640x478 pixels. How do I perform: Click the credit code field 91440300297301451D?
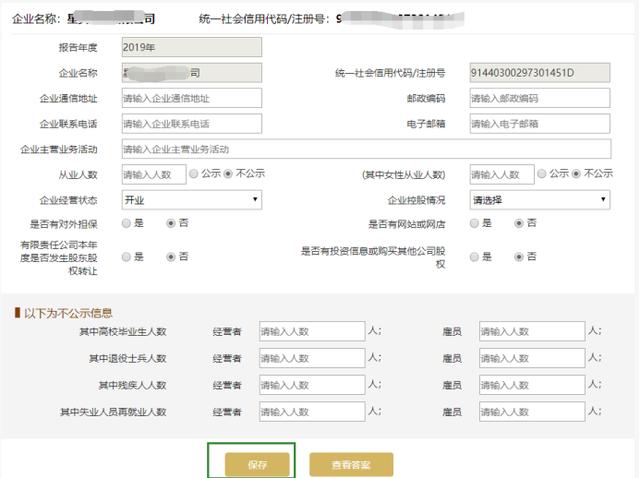coord(540,73)
